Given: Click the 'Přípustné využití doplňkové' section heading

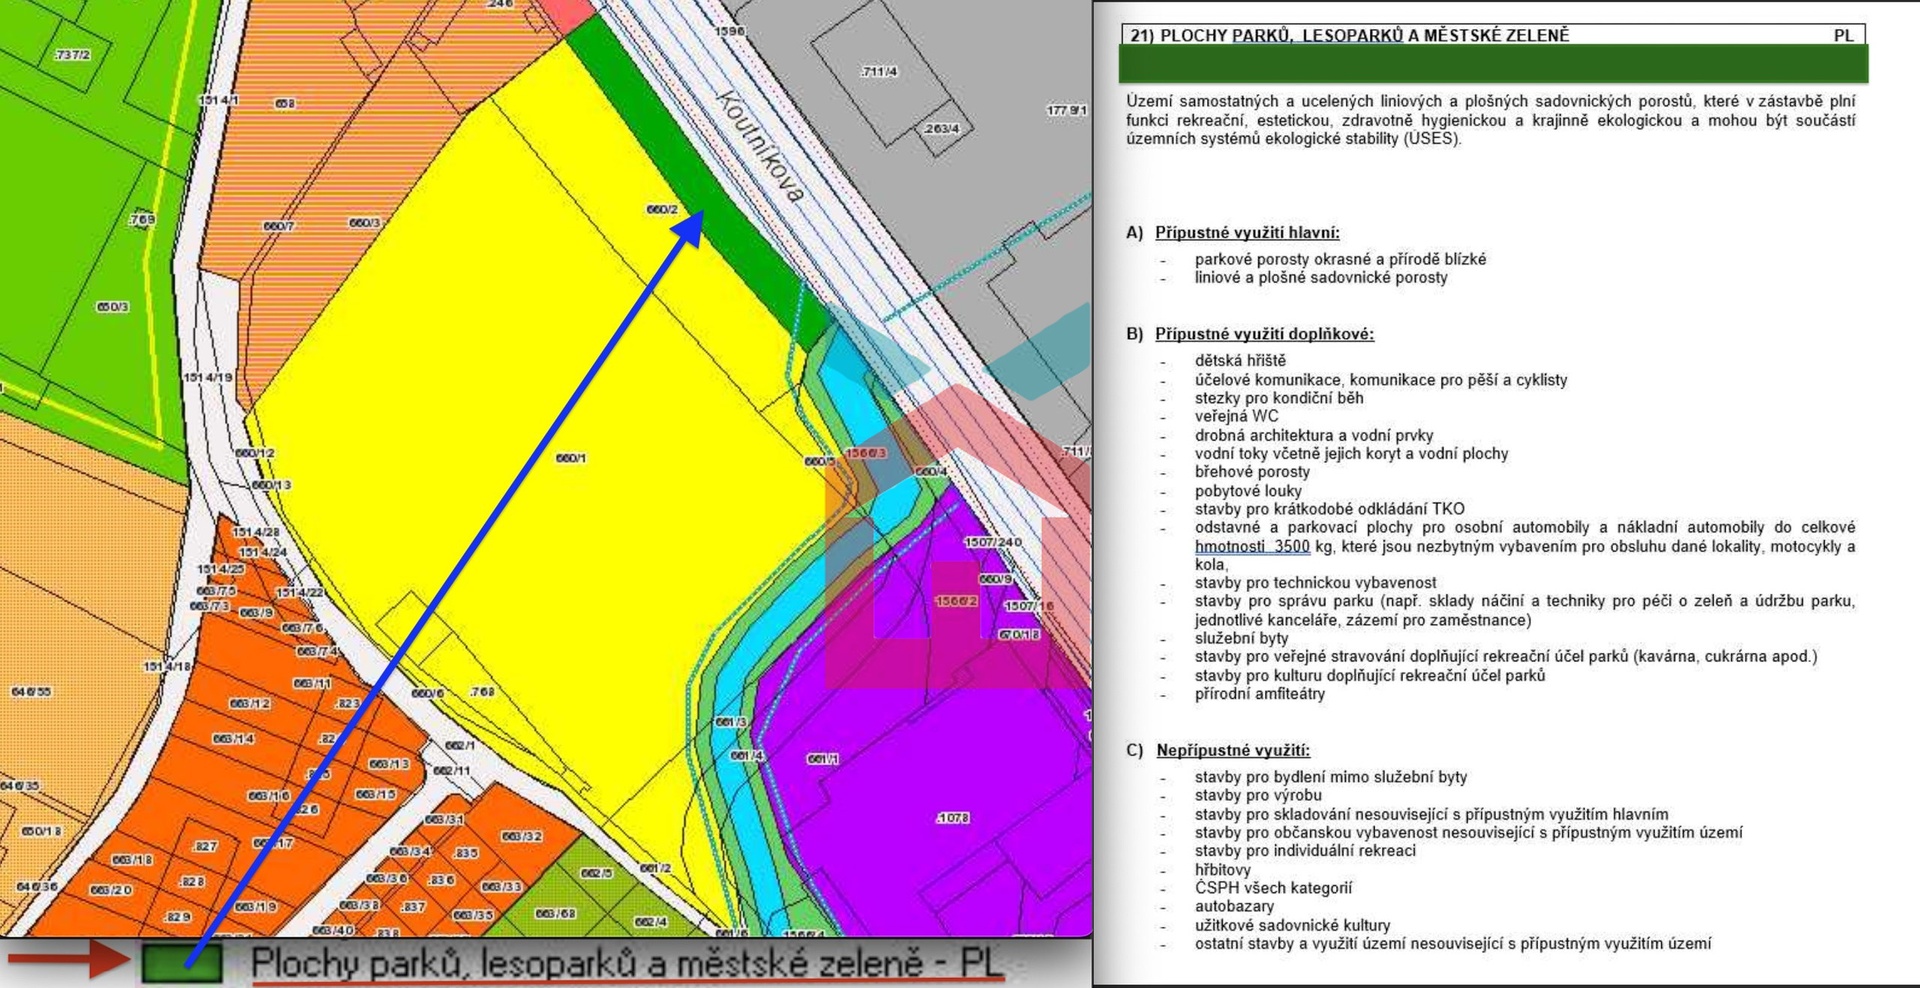Looking at the screenshot, I should point(1264,334).
